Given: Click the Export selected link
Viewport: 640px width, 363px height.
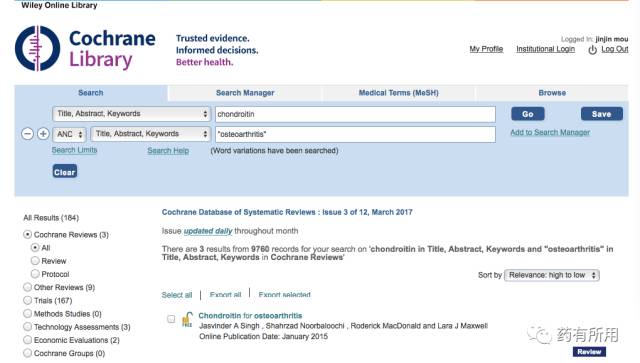Looking at the screenshot, I should (x=284, y=295).
